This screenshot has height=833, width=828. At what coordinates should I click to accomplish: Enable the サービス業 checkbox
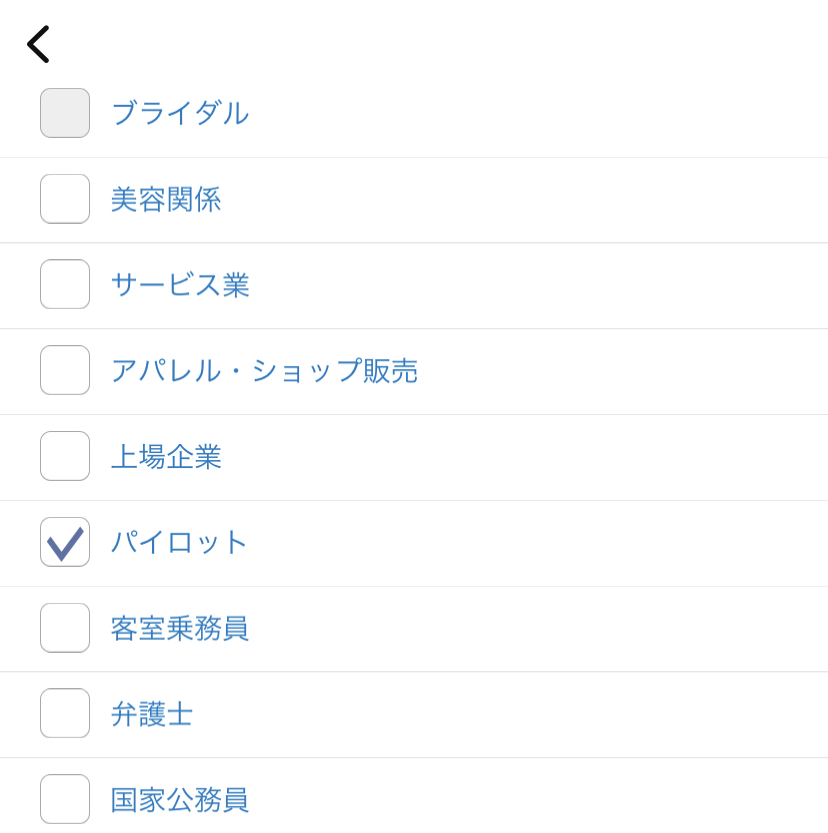coord(65,284)
